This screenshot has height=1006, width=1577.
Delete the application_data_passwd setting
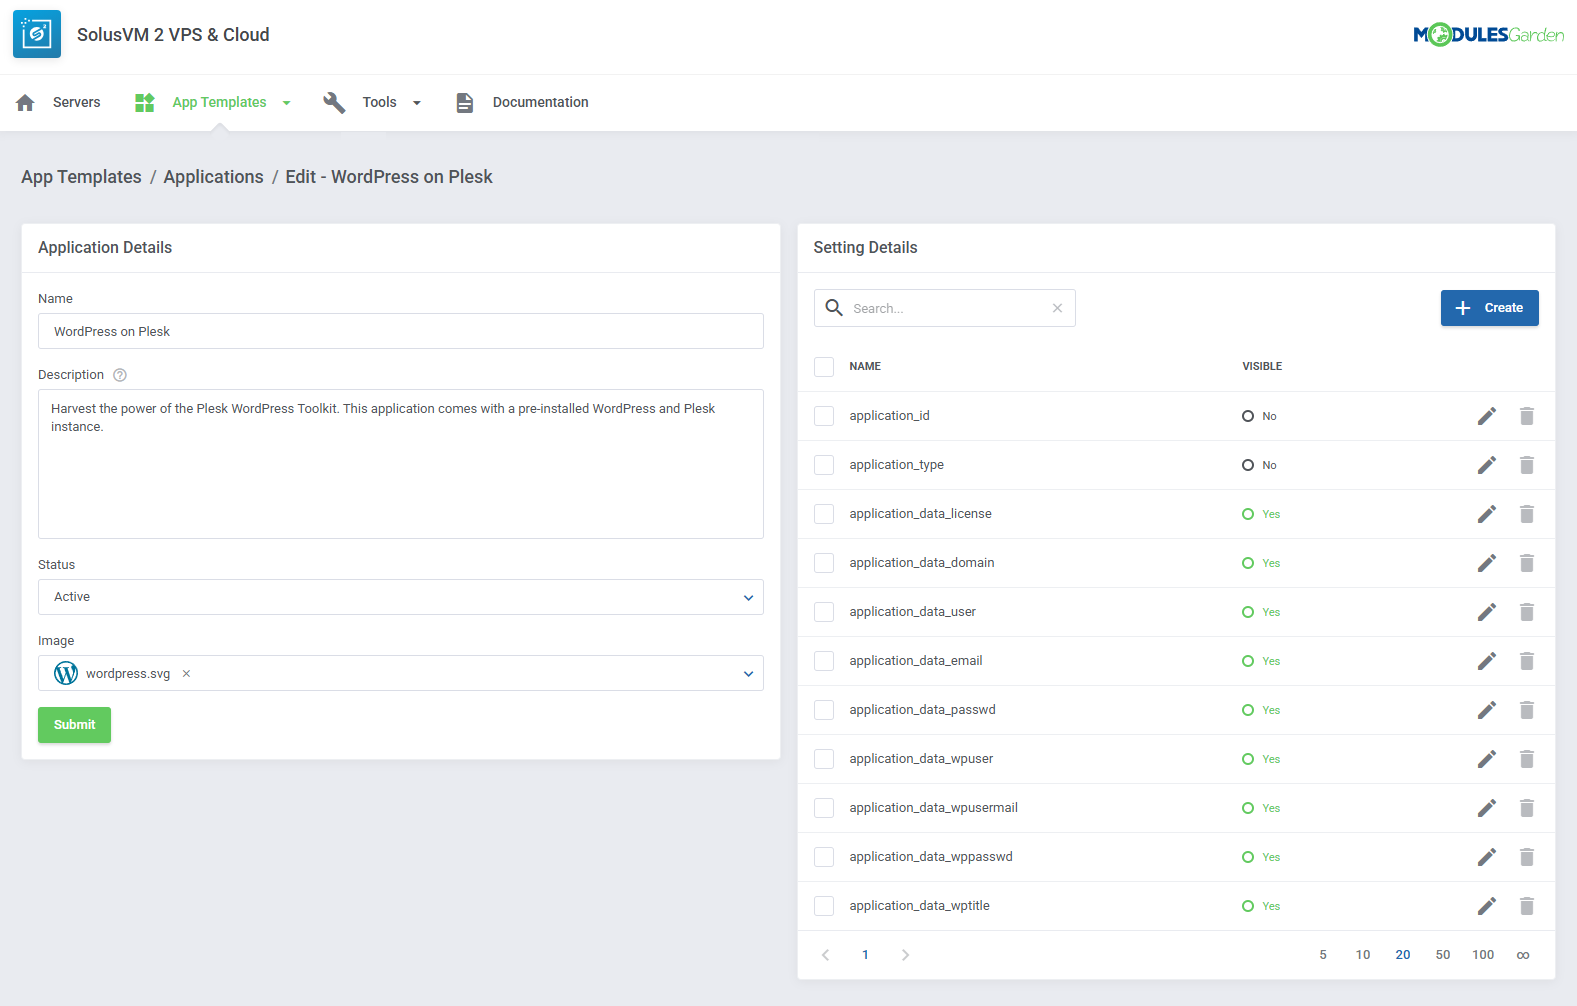pyautogui.click(x=1527, y=710)
